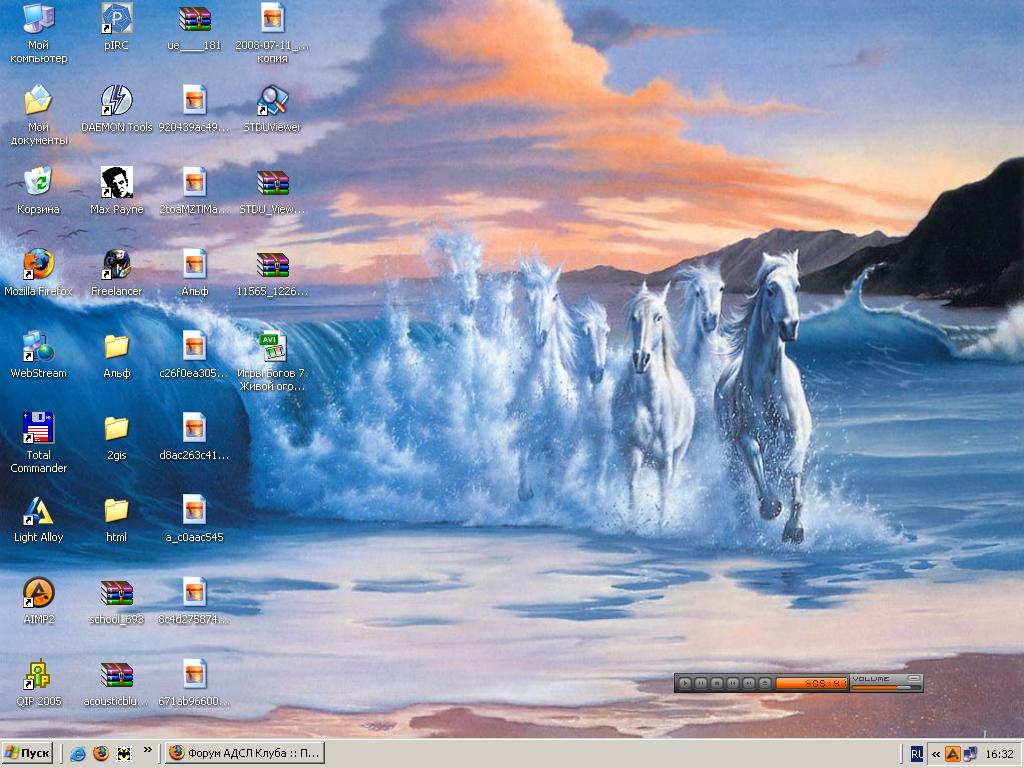Image resolution: width=1024 pixels, height=768 pixels.
Task: Click the orange time display in mini player
Action: pyautogui.click(x=812, y=683)
